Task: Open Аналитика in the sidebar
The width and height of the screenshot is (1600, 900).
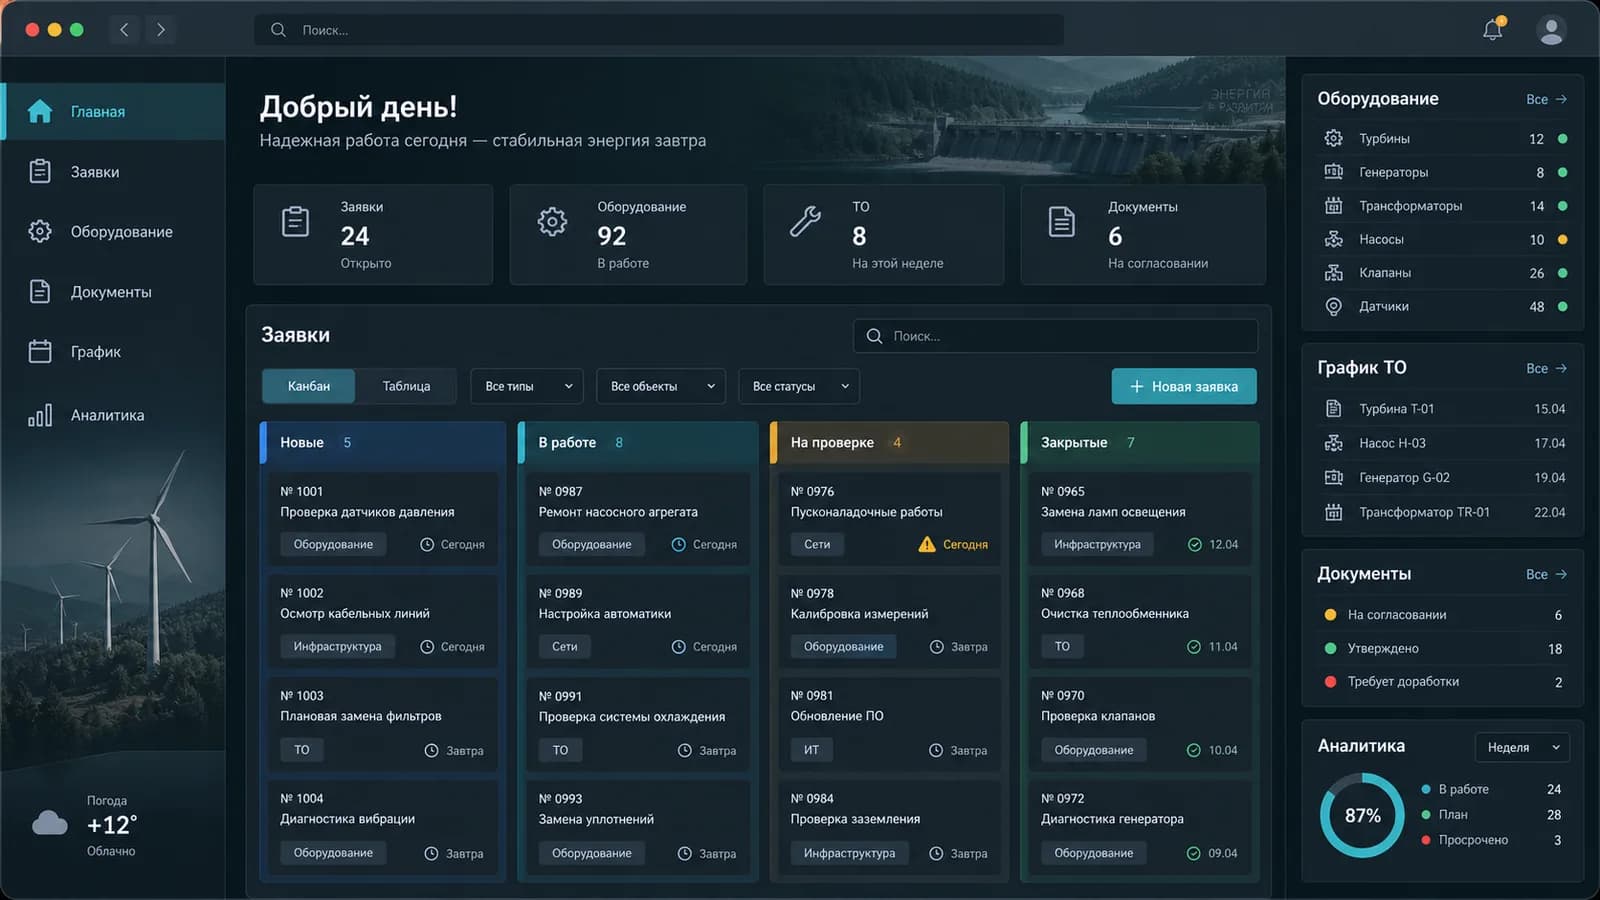Action: 112,415
